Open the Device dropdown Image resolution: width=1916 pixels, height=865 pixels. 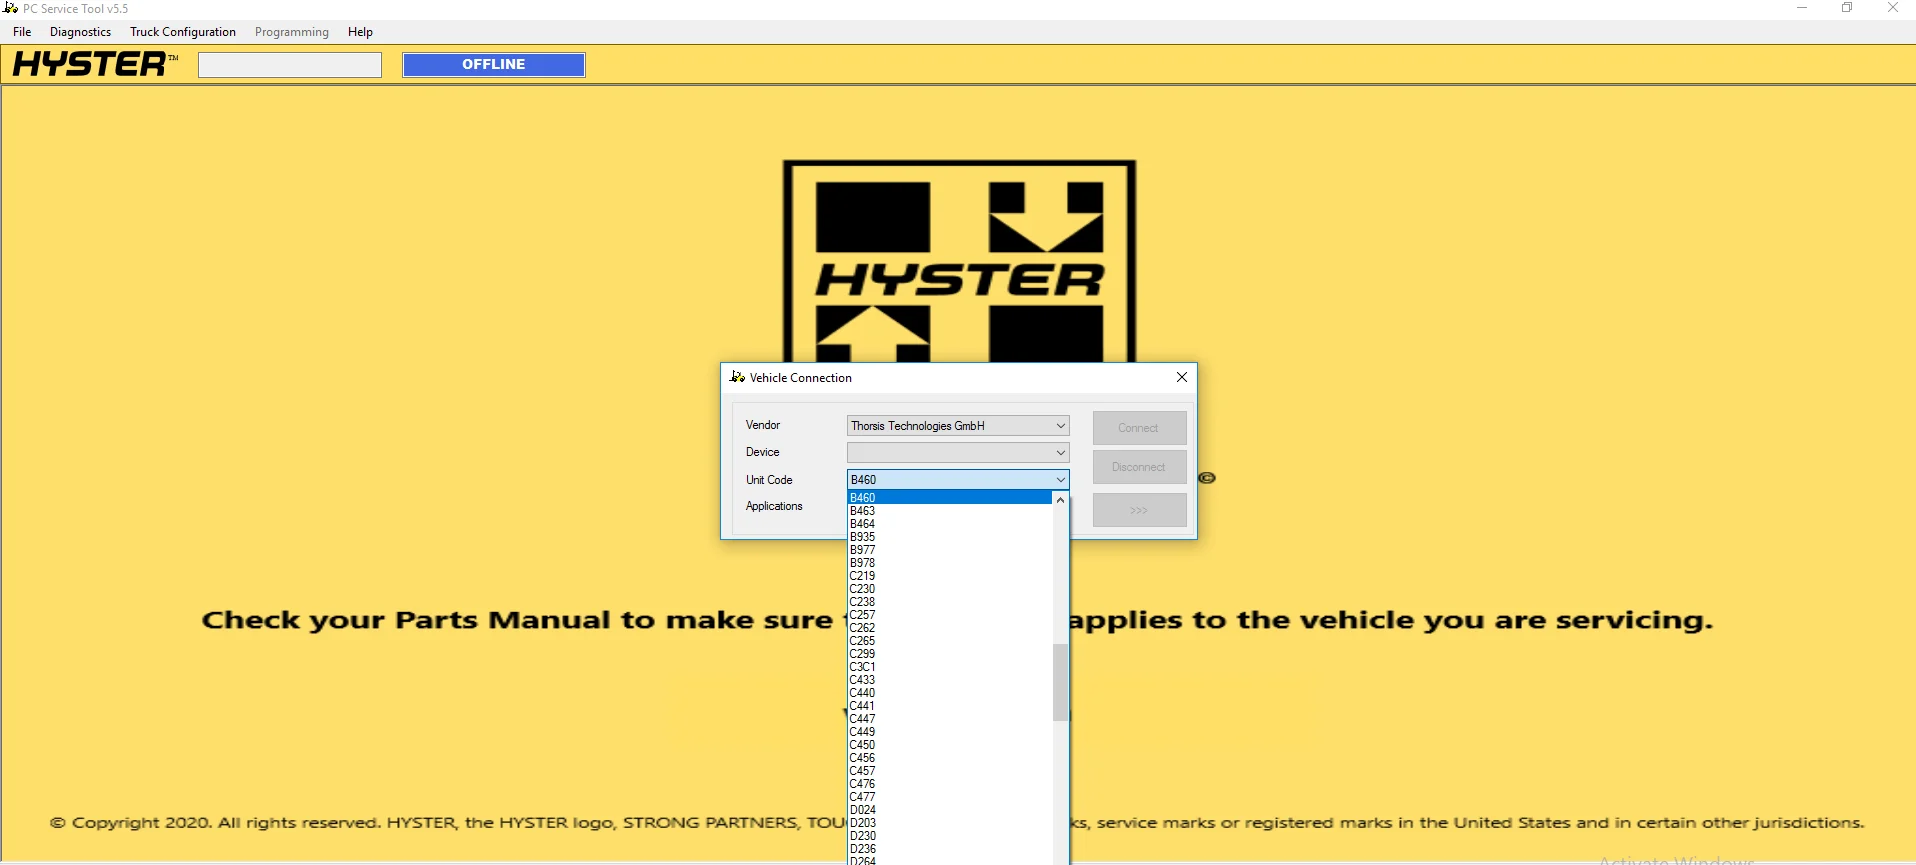click(1060, 453)
